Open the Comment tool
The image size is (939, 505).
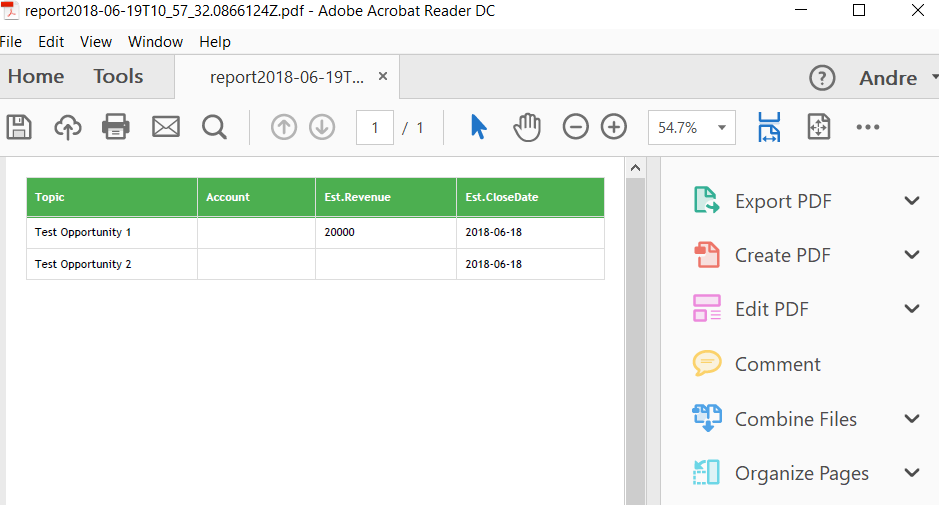tap(777, 364)
